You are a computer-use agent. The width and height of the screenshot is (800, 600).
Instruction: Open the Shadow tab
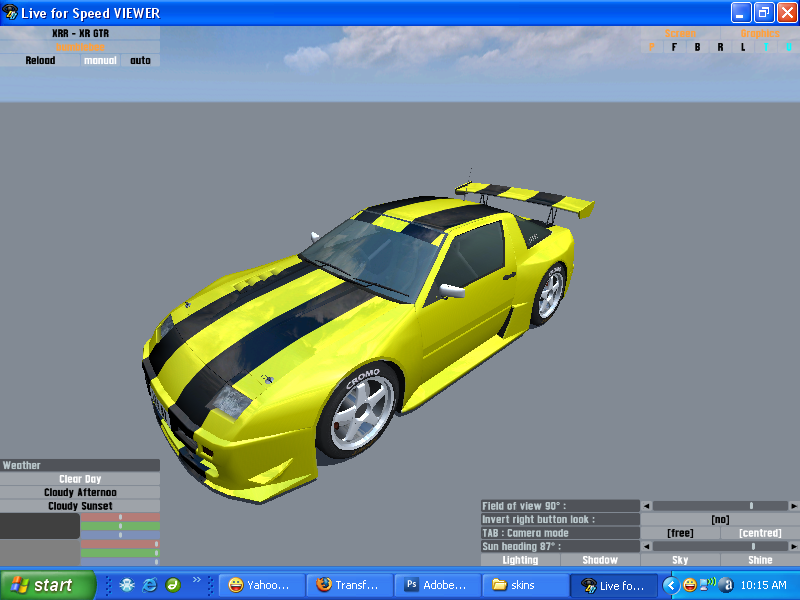600,560
